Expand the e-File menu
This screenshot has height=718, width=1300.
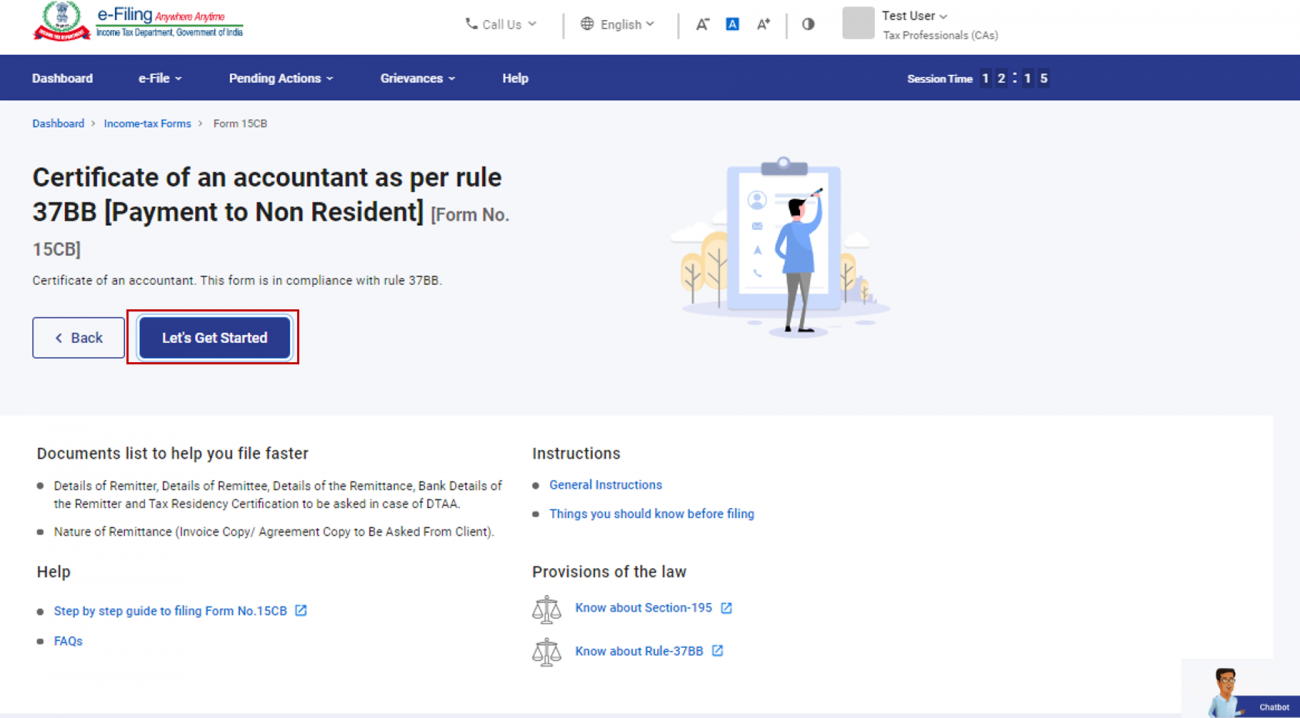[159, 77]
